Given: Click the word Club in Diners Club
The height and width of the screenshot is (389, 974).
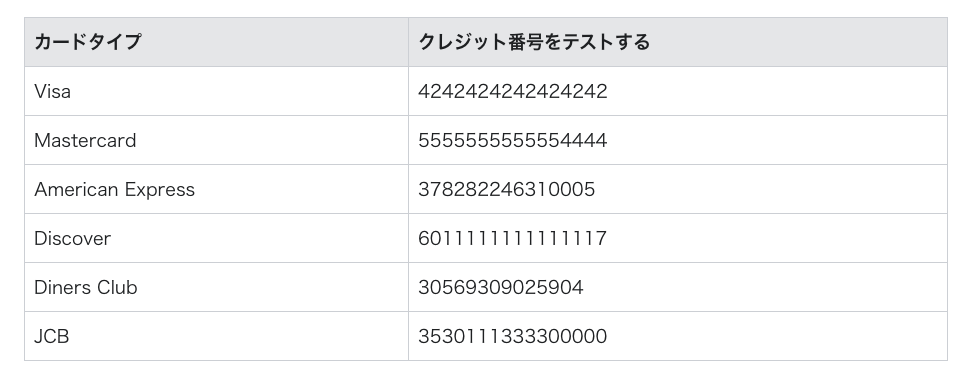Looking at the screenshot, I should 117,288.
